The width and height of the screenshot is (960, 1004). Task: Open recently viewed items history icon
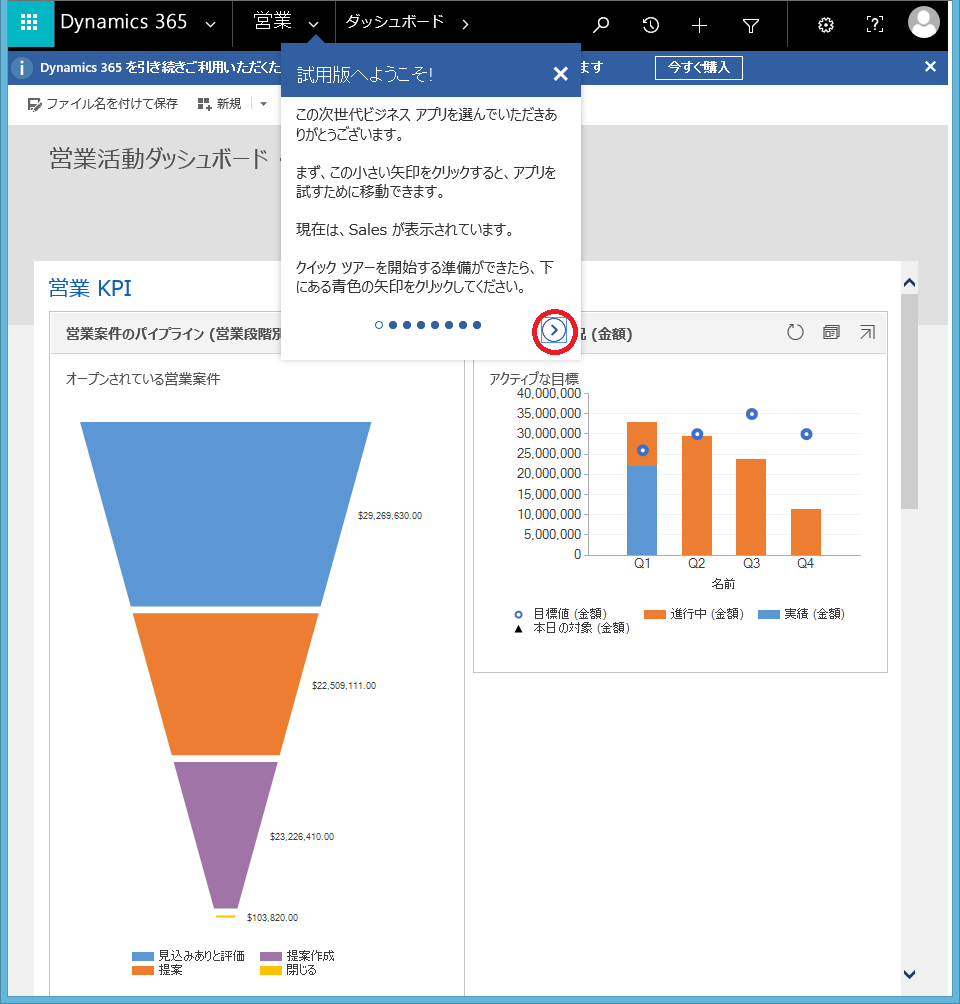(x=651, y=25)
